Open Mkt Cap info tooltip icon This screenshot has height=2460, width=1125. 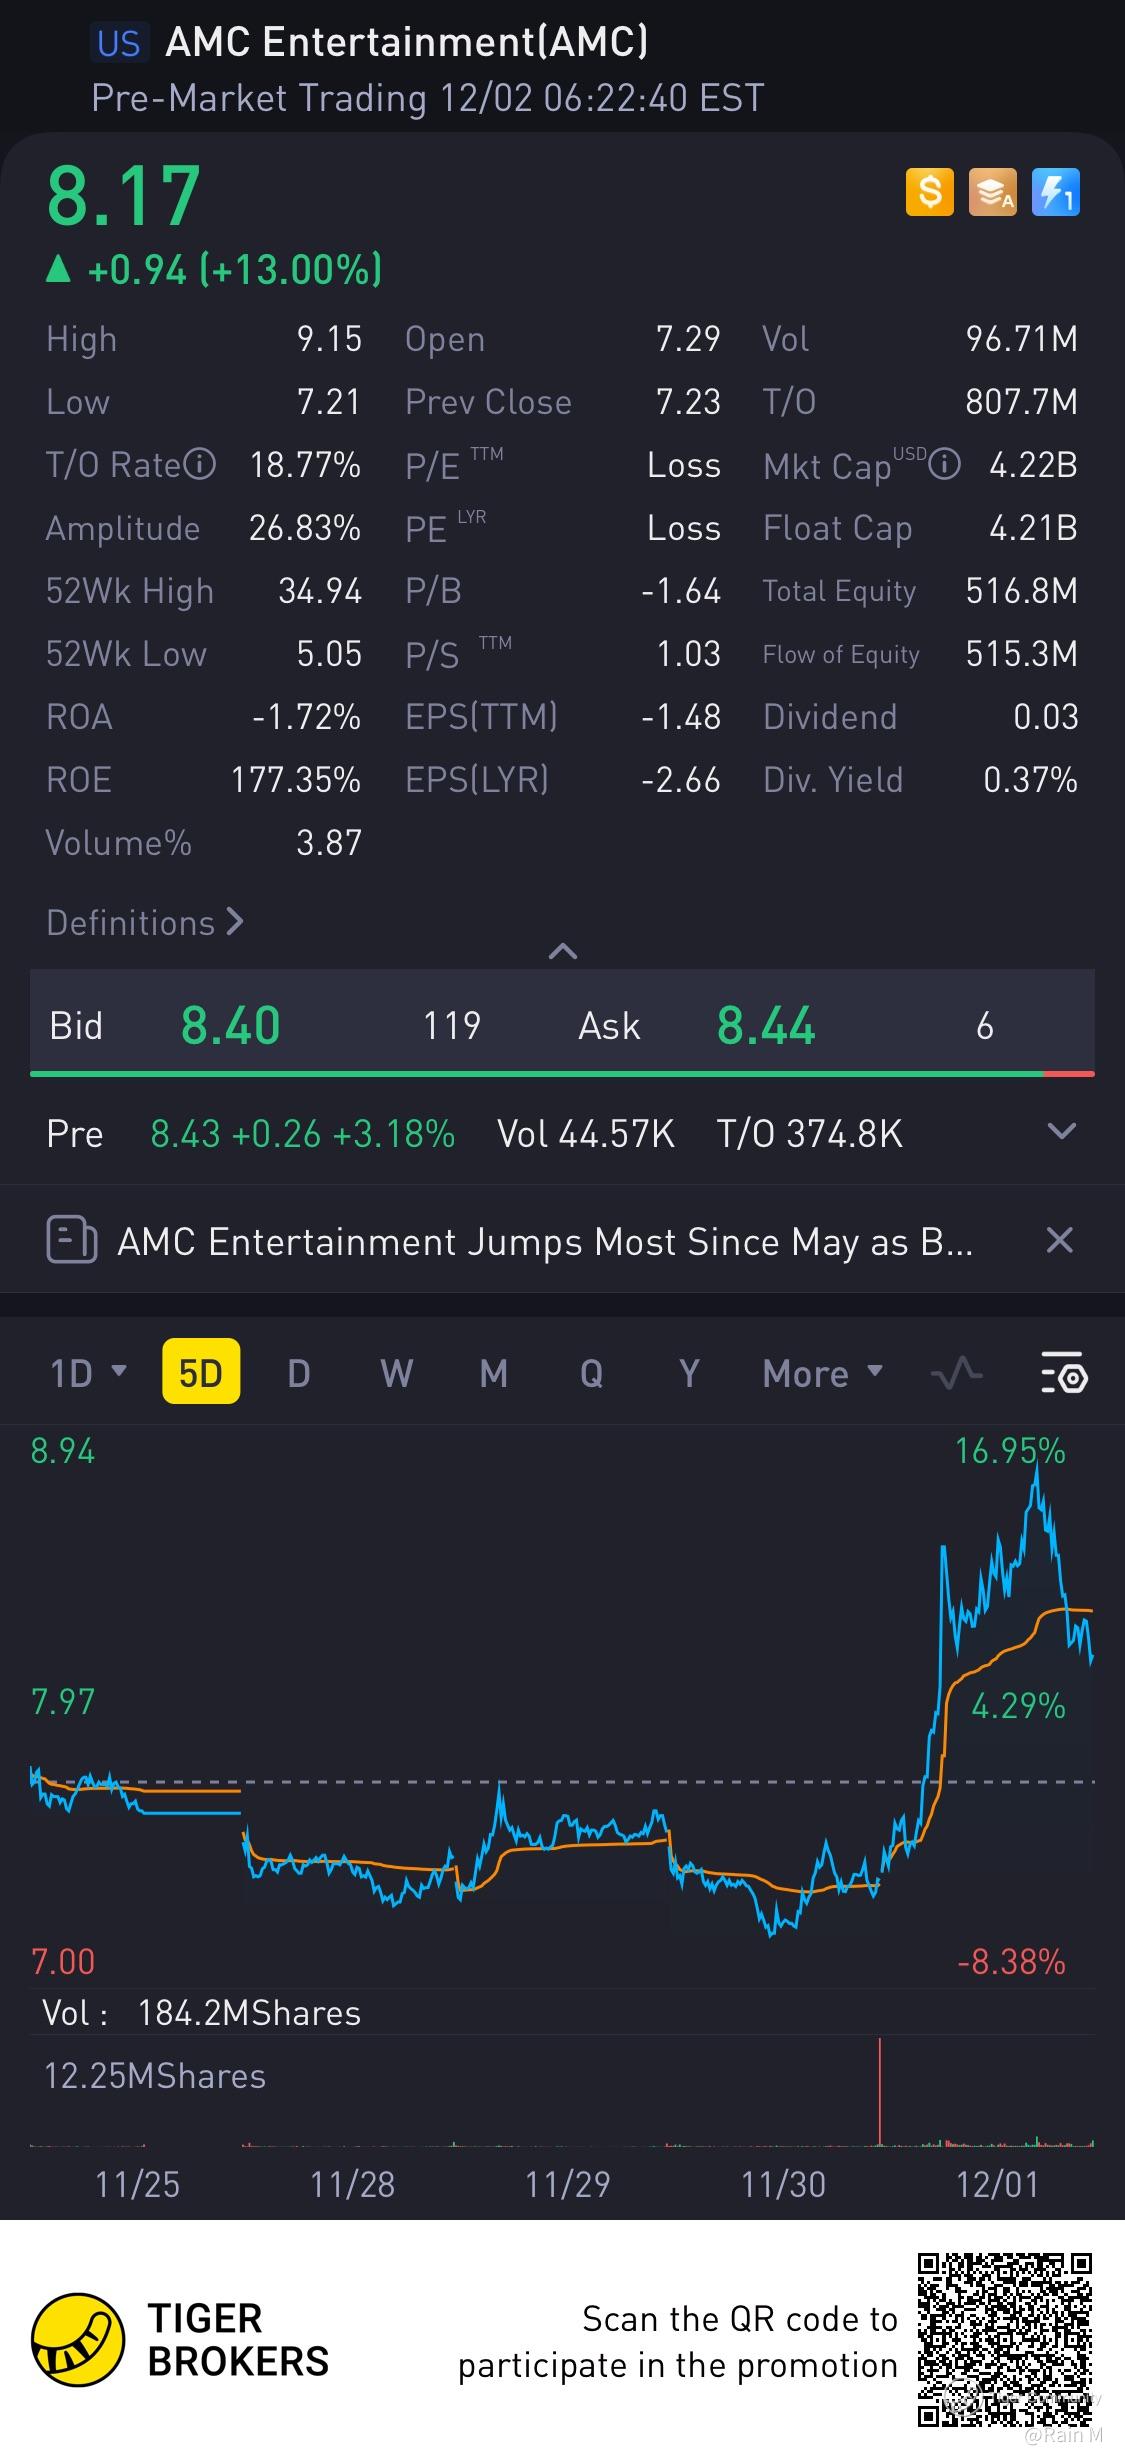coord(945,464)
